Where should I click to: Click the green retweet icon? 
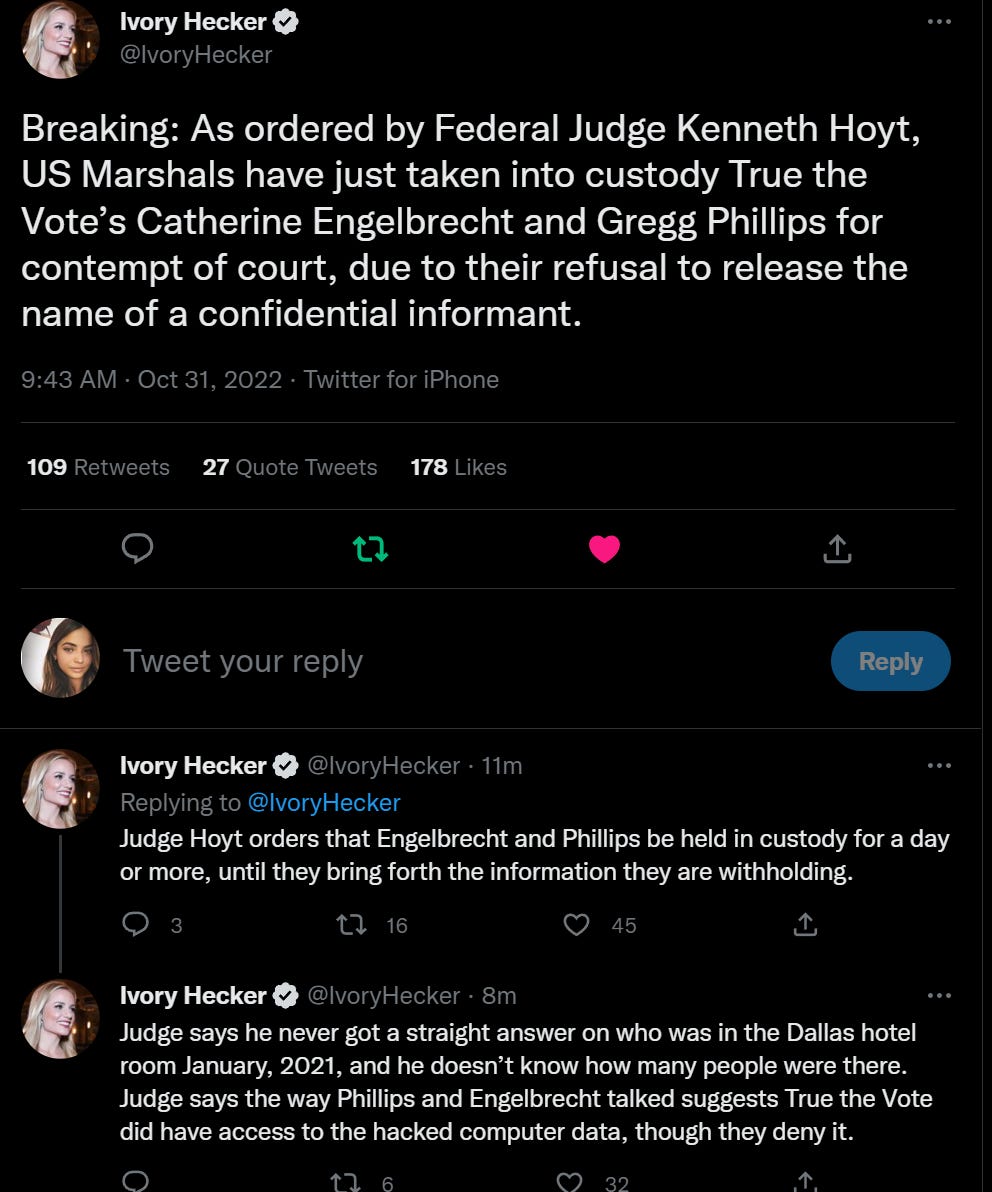(x=370, y=548)
